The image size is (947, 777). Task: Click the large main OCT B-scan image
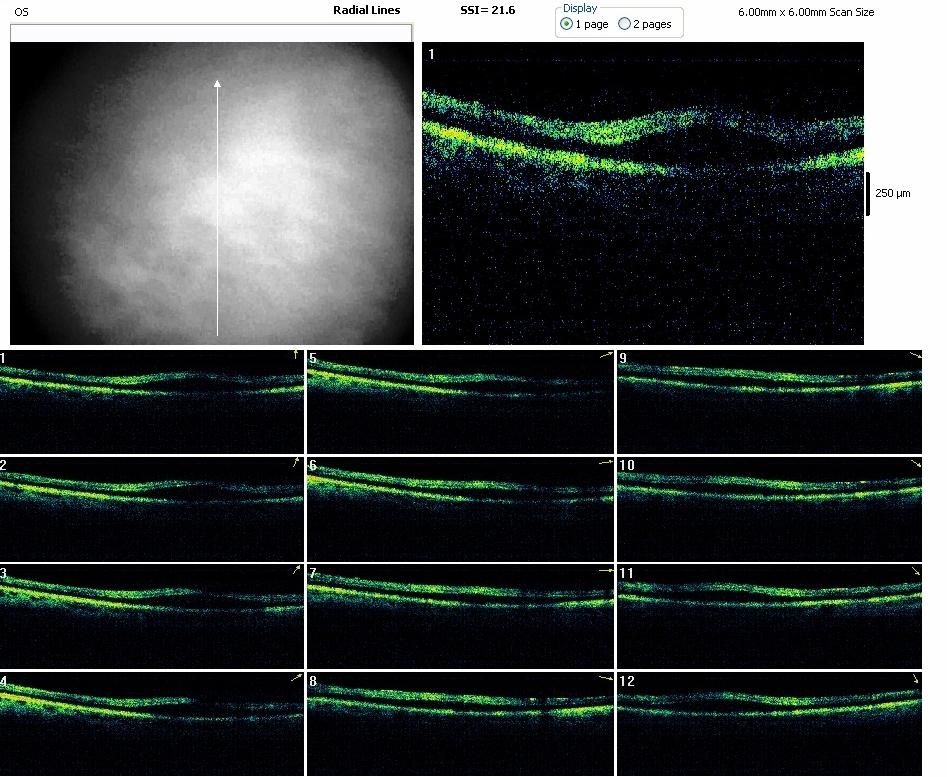642,193
